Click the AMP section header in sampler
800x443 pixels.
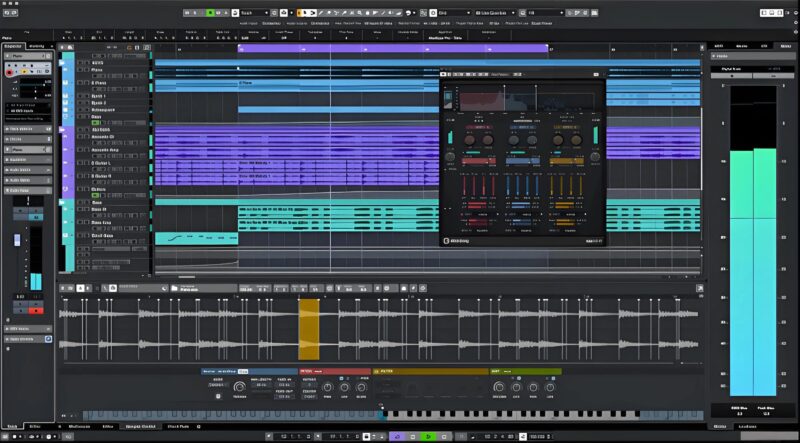click(x=526, y=372)
